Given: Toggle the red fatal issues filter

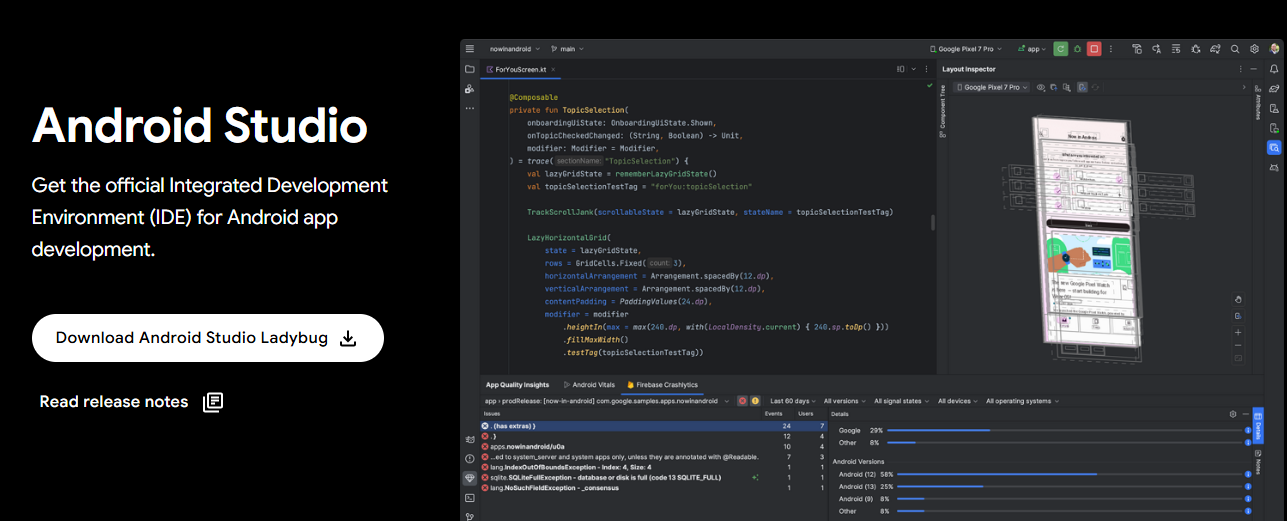Looking at the screenshot, I should coord(742,401).
